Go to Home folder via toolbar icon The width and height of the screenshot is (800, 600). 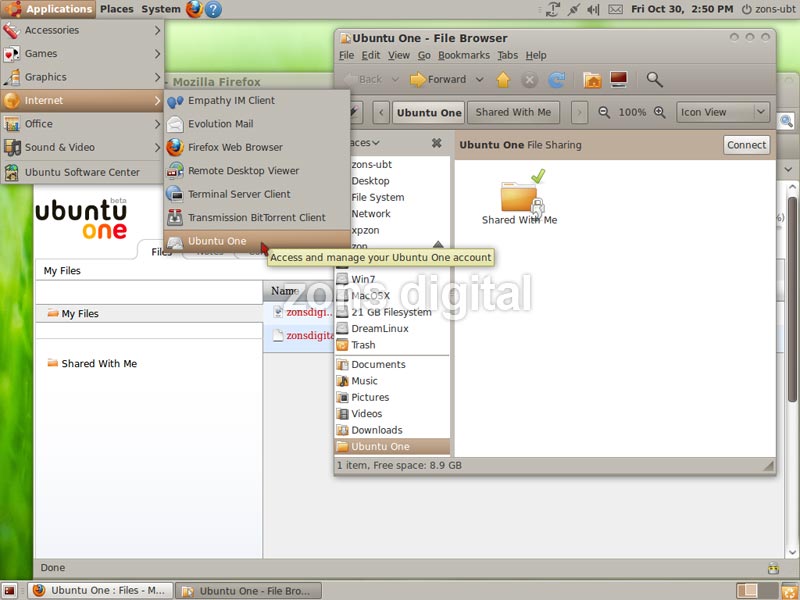click(x=592, y=80)
